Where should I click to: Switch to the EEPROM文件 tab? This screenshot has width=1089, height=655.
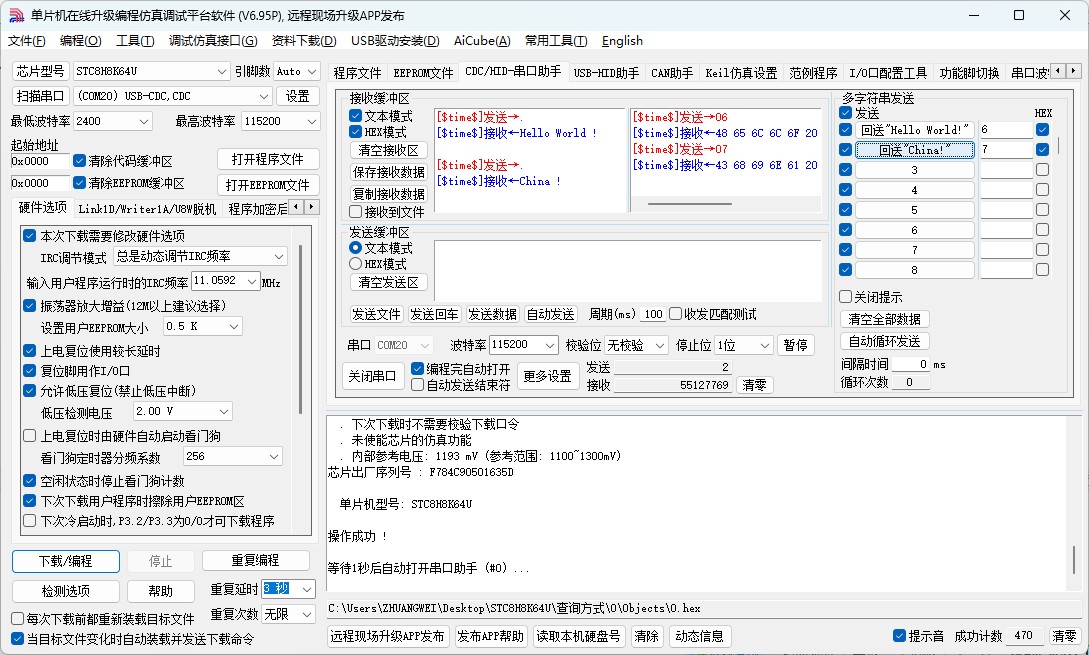pyautogui.click(x=423, y=73)
